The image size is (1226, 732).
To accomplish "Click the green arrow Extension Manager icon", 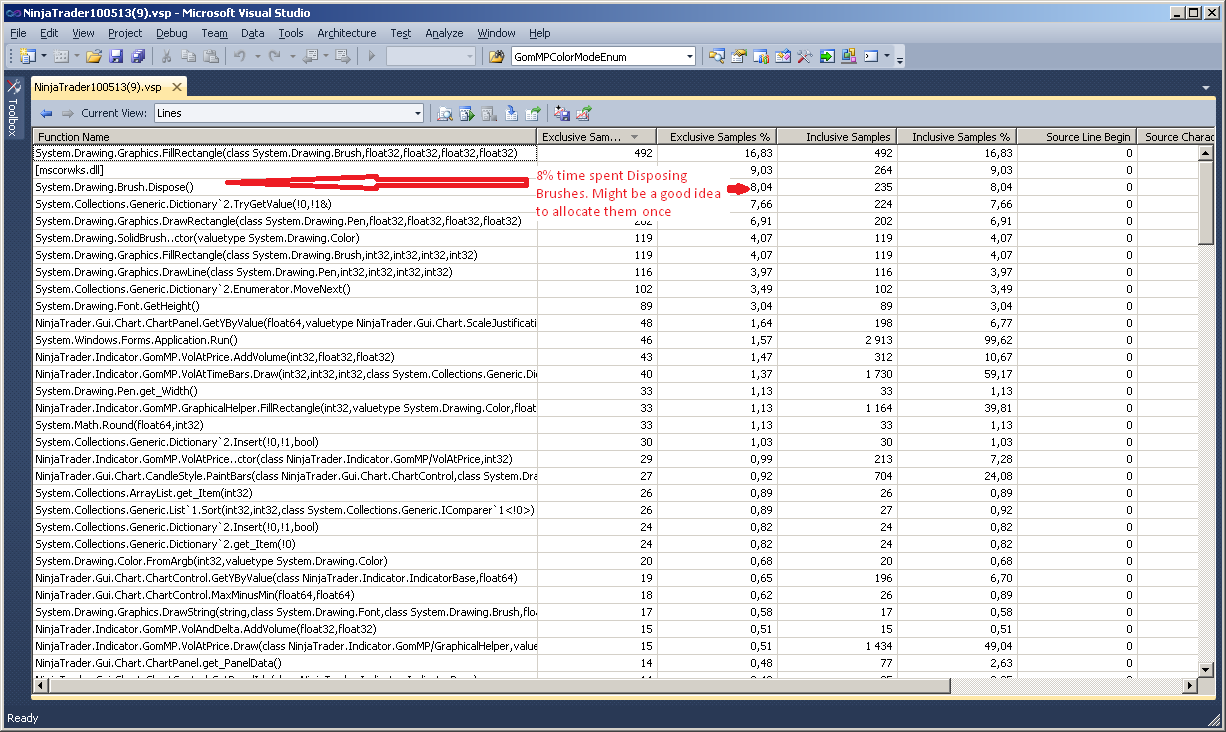I will pyautogui.click(x=827, y=56).
